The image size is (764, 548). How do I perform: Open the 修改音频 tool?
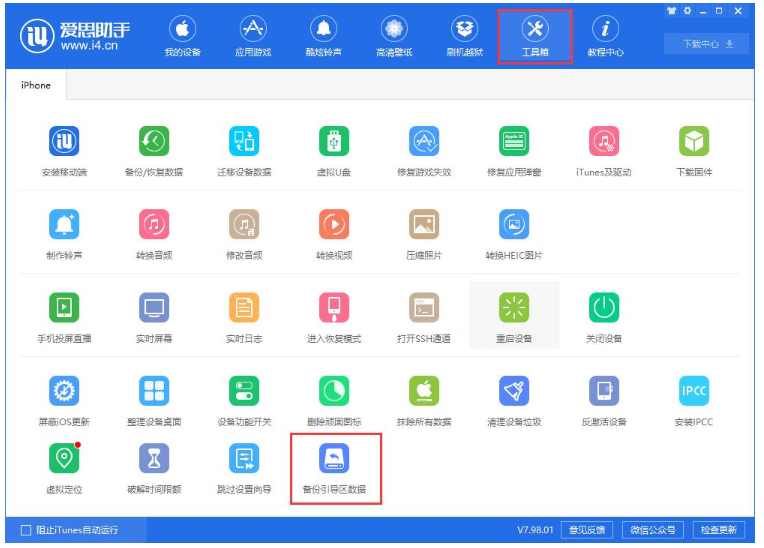pyautogui.click(x=244, y=225)
